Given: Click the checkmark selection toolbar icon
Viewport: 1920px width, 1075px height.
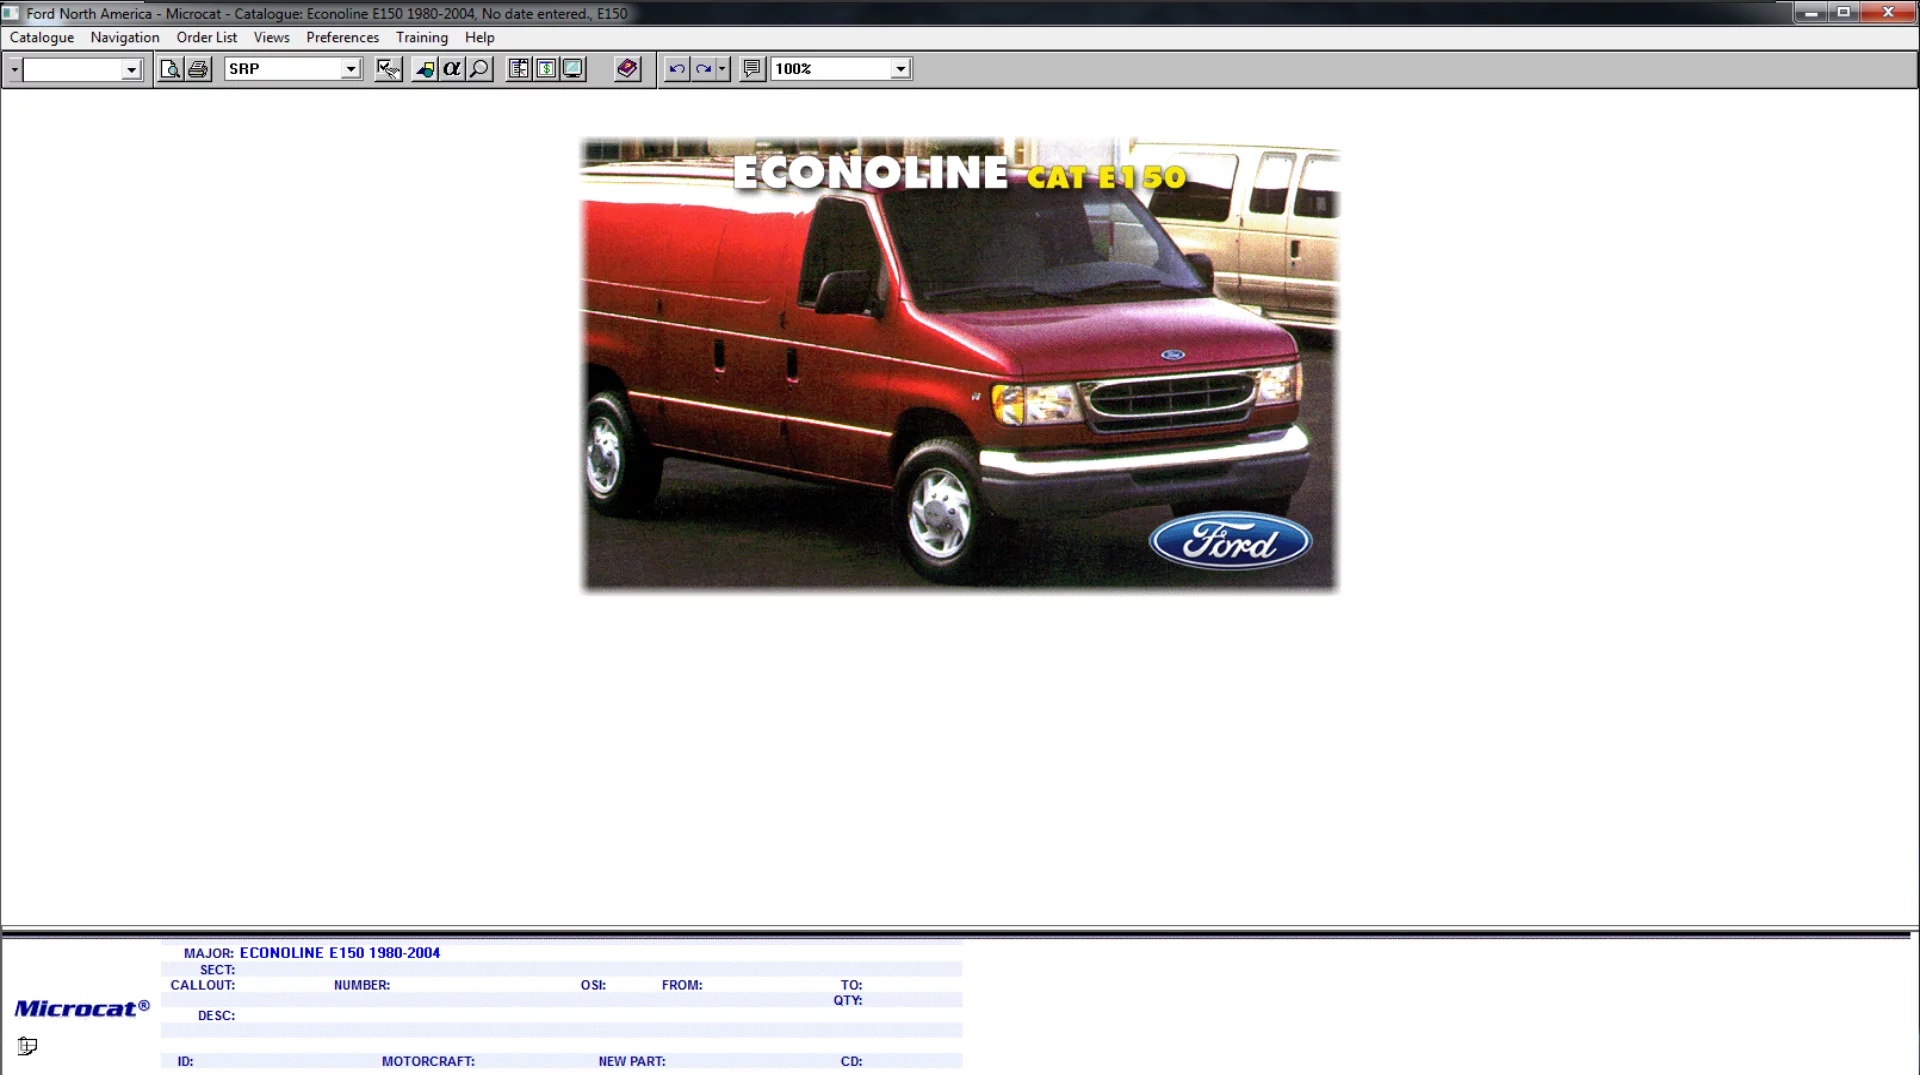Looking at the screenshot, I should coord(388,69).
